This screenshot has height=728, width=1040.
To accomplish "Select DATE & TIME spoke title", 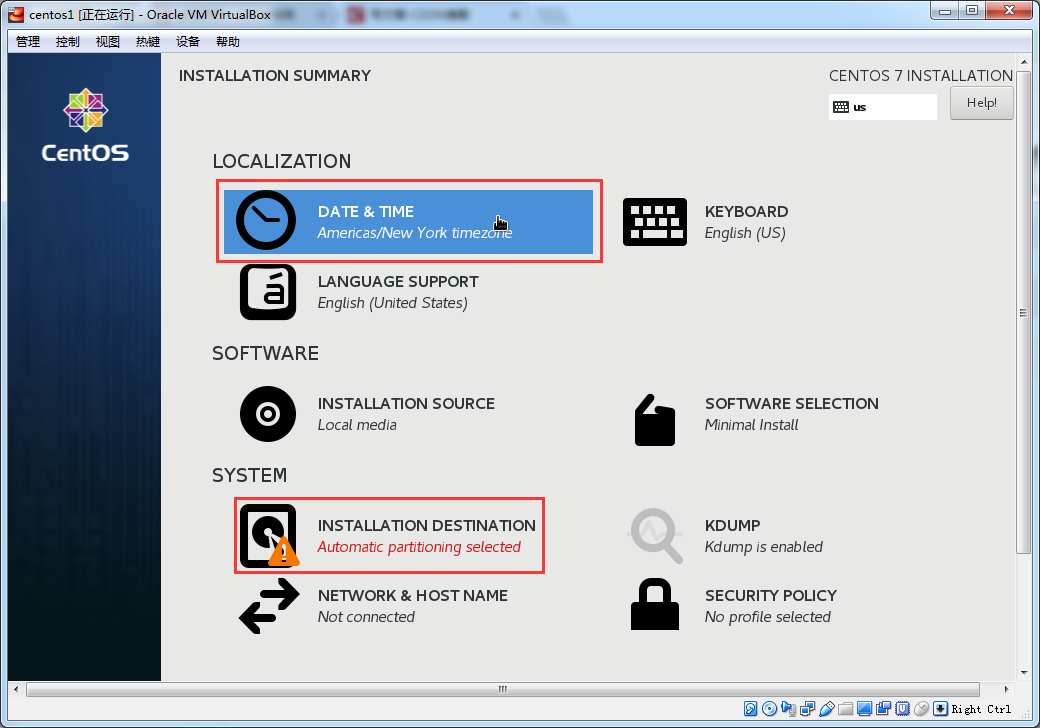I will point(365,212).
